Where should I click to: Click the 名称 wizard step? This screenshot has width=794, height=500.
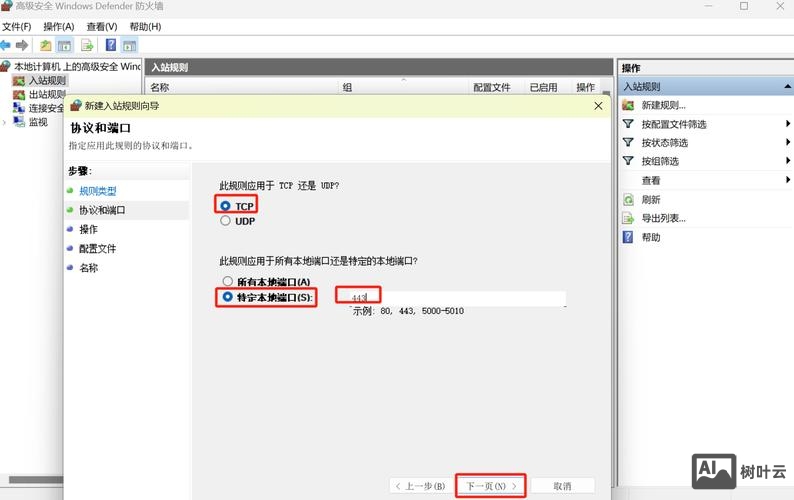click(x=88, y=268)
